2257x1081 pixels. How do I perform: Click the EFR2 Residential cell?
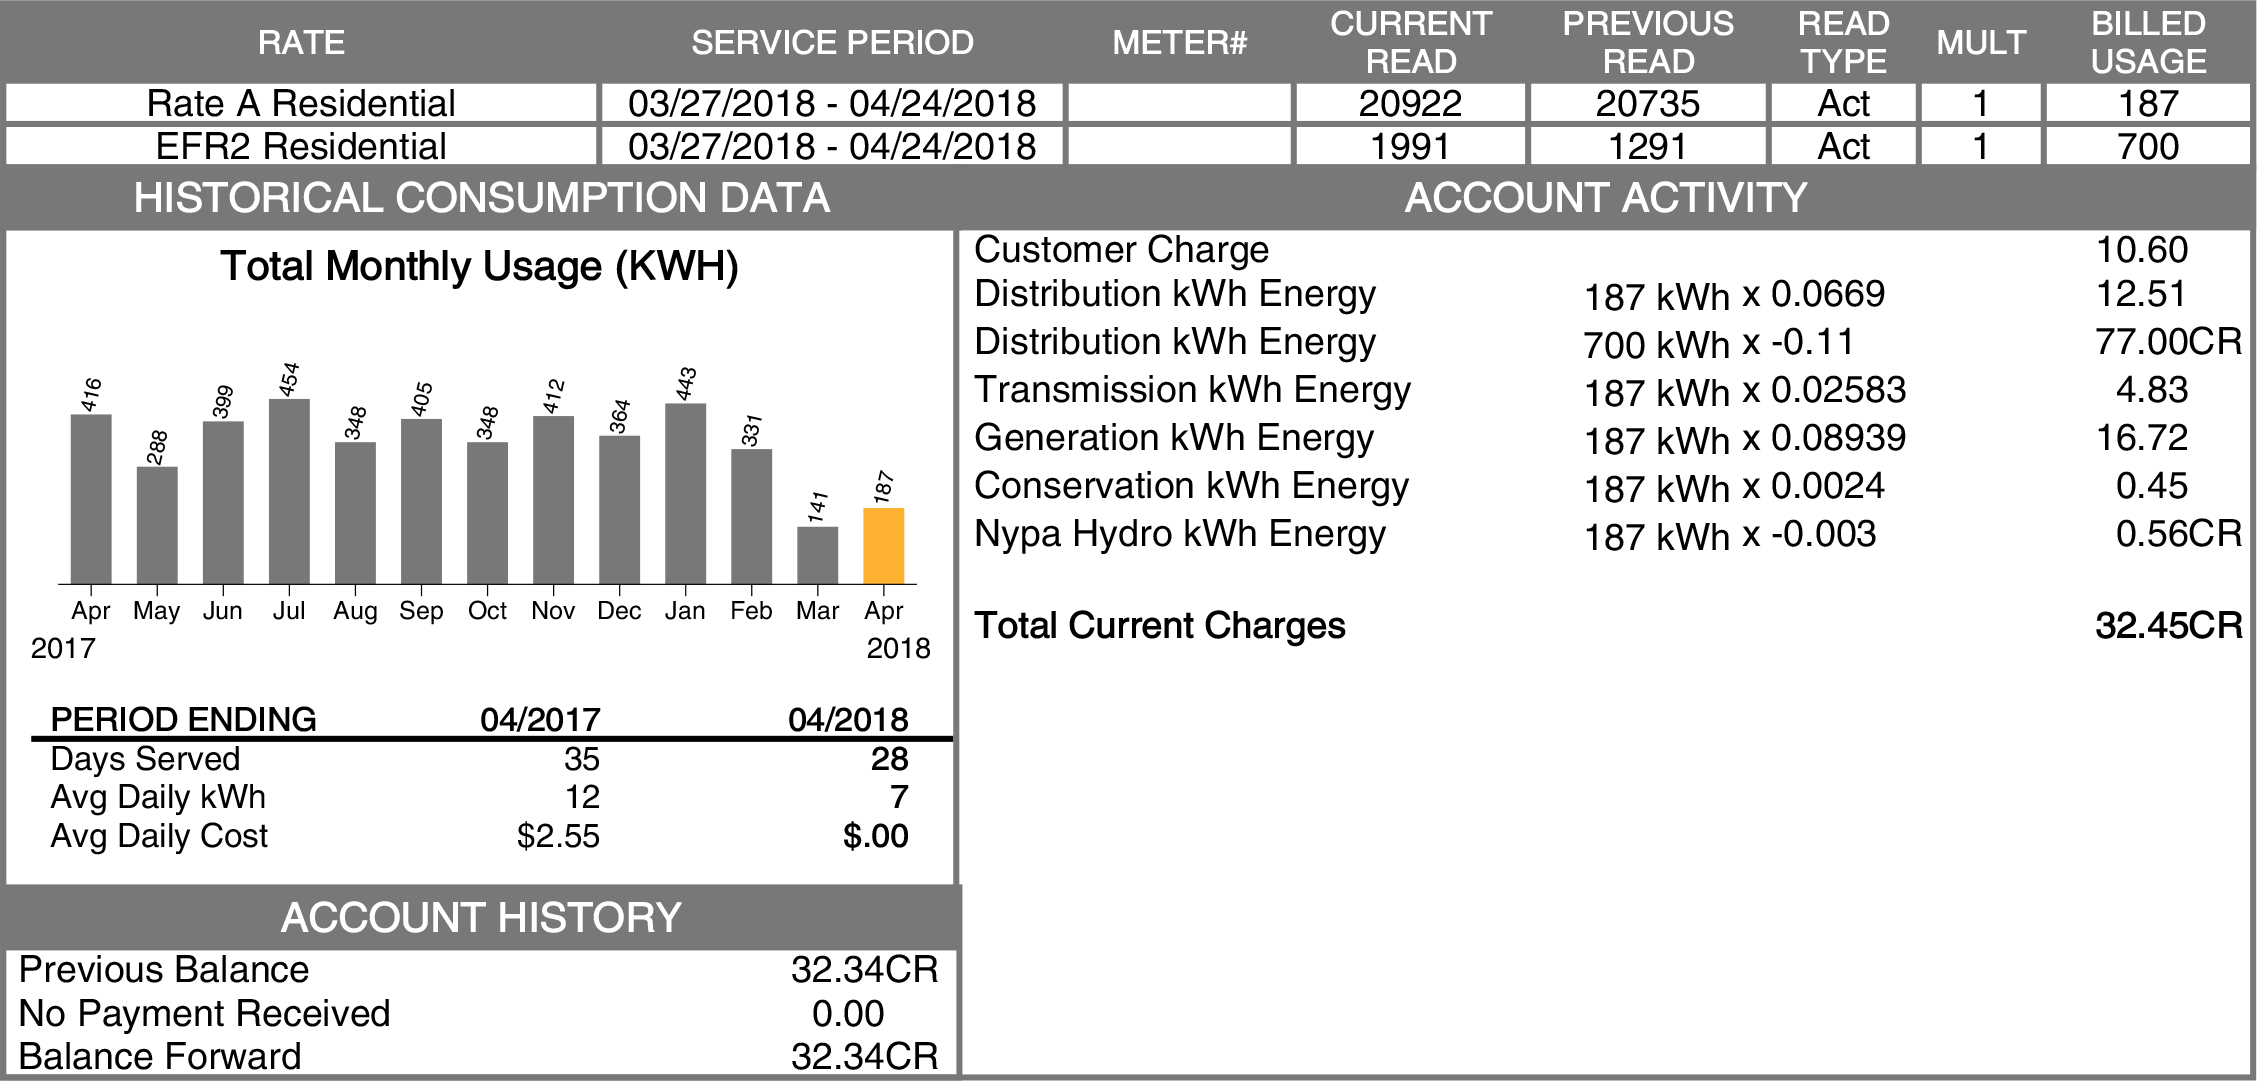click(x=301, y=147)
